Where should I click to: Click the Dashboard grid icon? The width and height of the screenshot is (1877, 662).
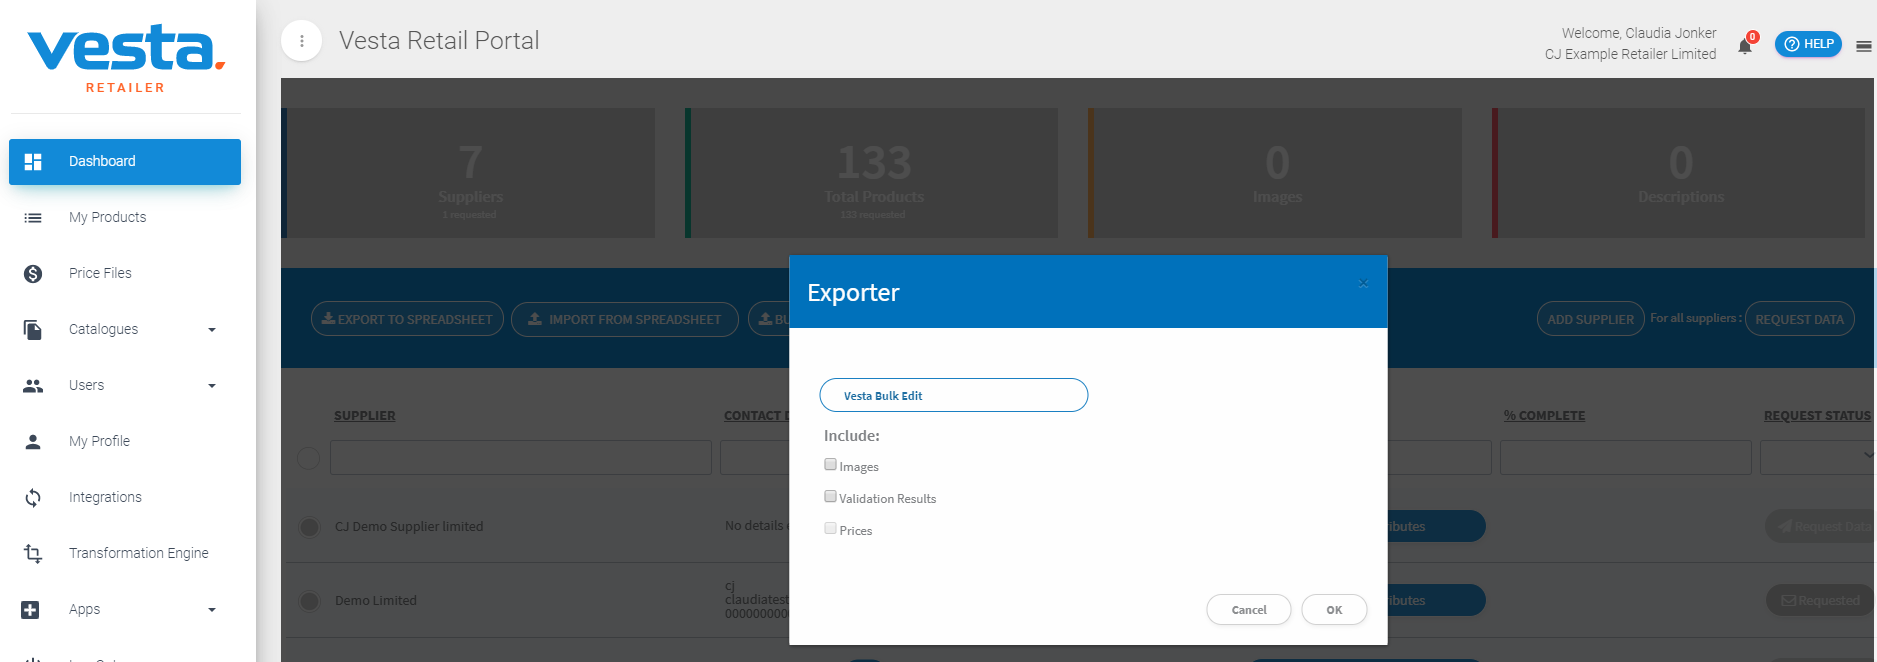(33, 161)
